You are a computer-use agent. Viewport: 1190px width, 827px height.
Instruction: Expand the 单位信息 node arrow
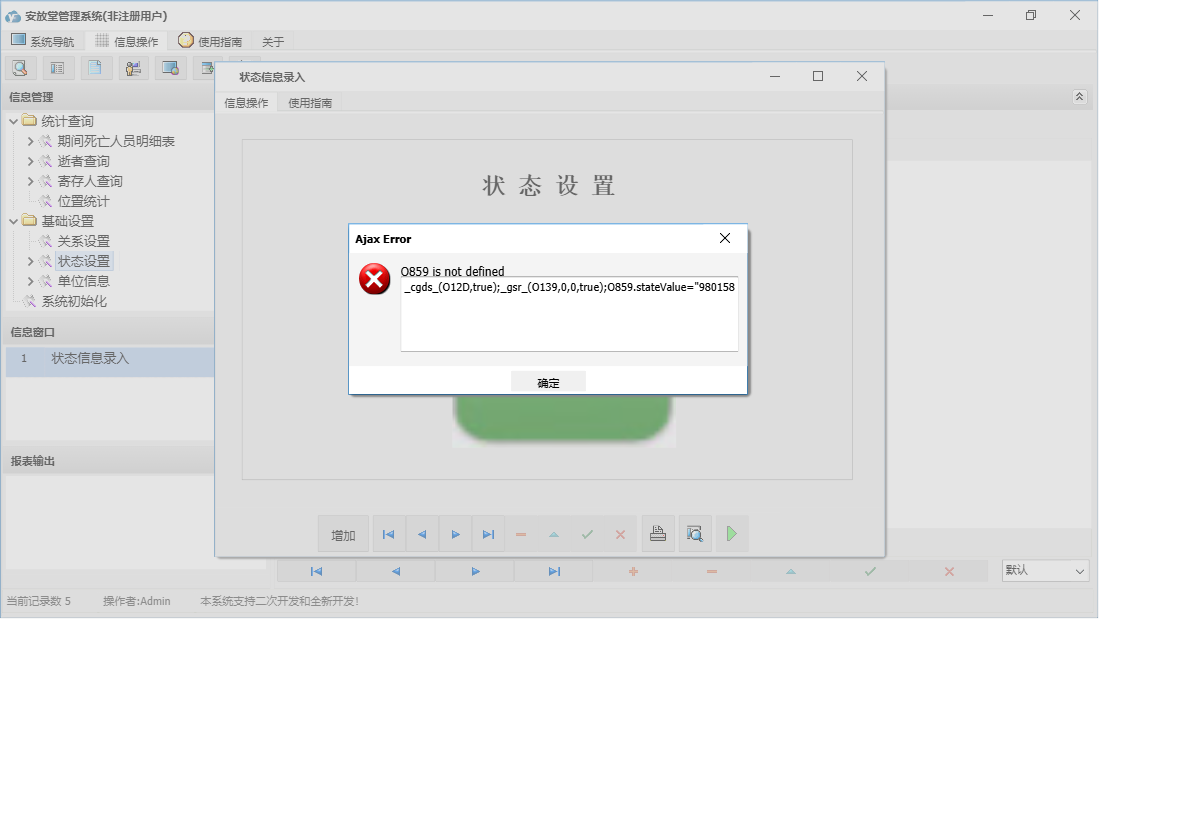30,281
